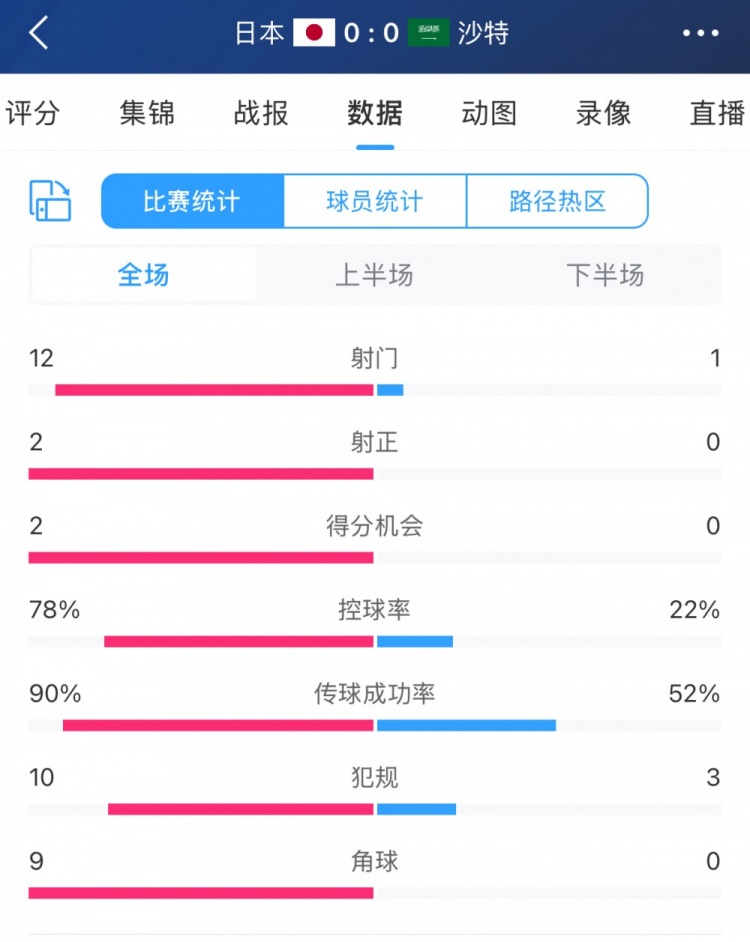Open the 动图 GIF tab

(x=488, y=114)
